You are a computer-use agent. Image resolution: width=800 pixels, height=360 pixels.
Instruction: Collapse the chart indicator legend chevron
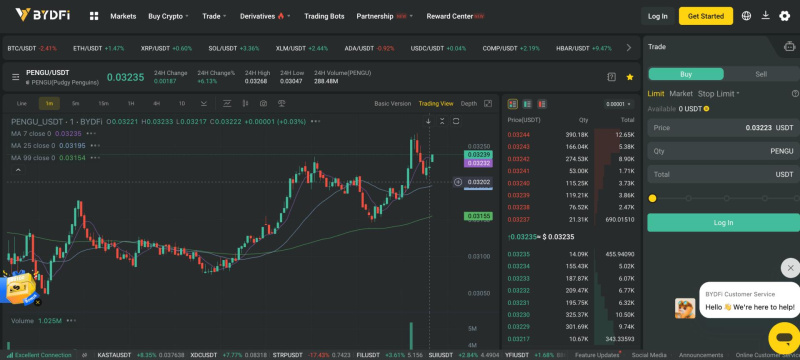pos(18,170)
